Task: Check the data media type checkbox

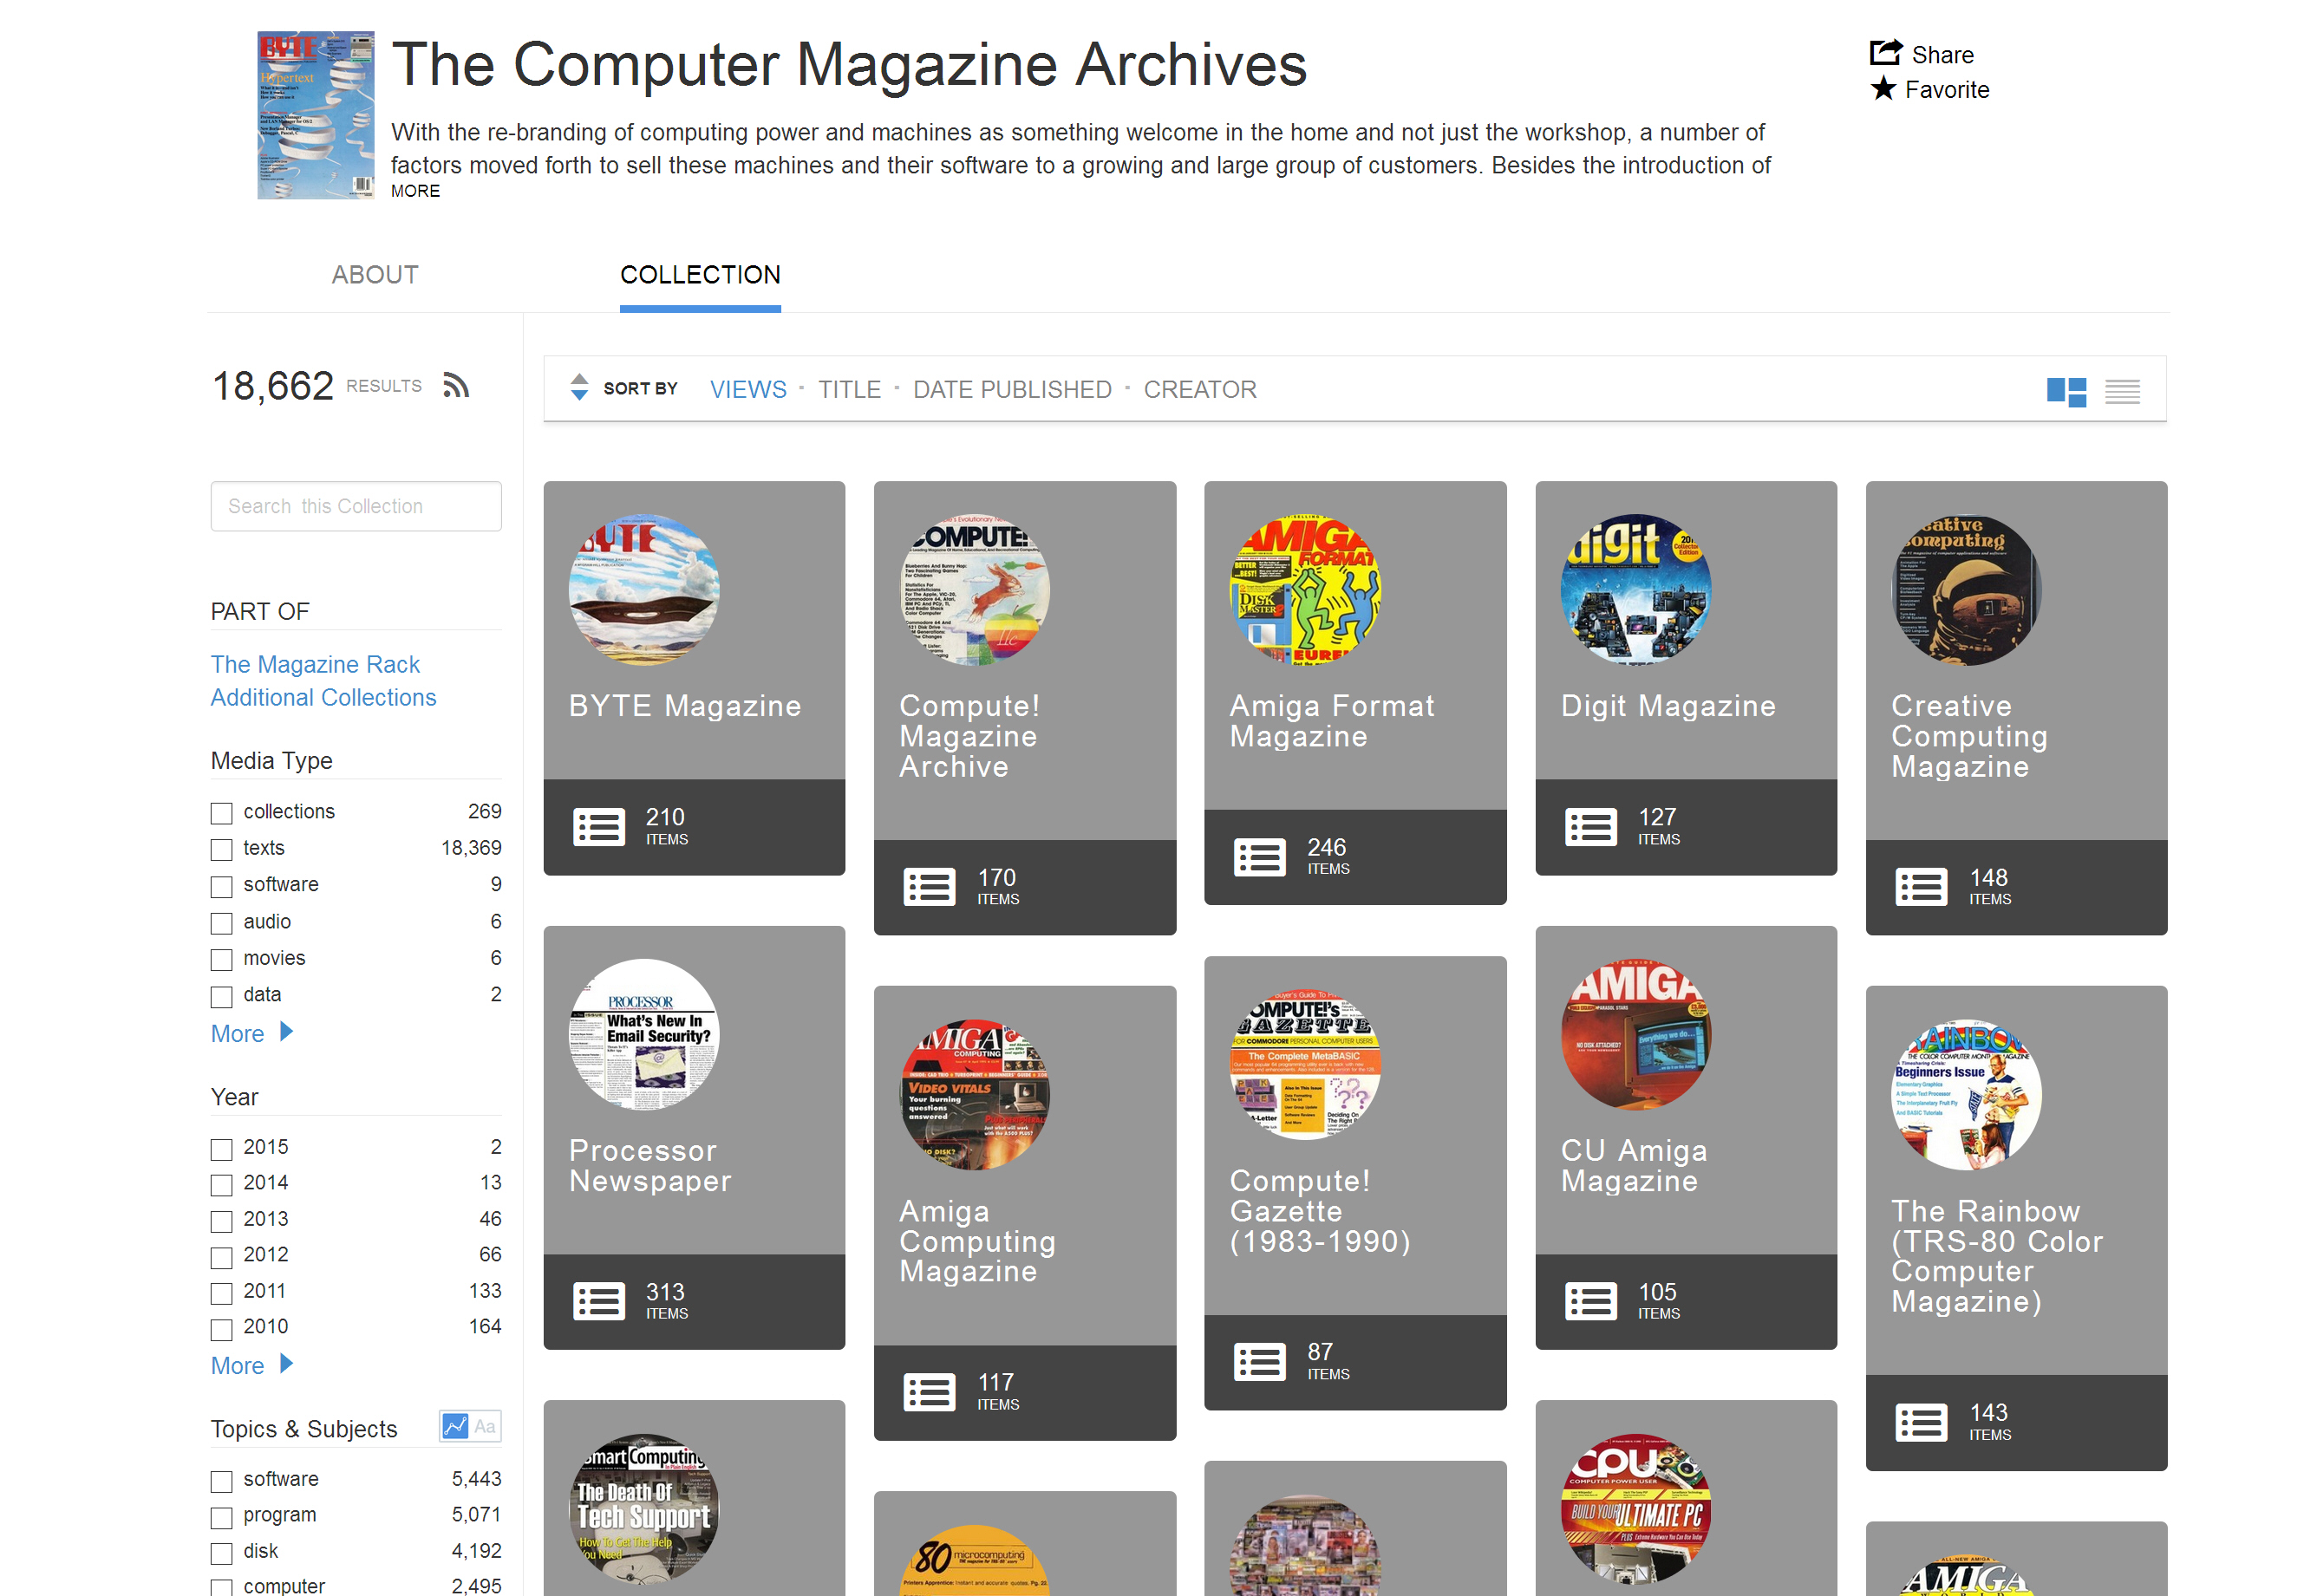Action: (221, 997)
